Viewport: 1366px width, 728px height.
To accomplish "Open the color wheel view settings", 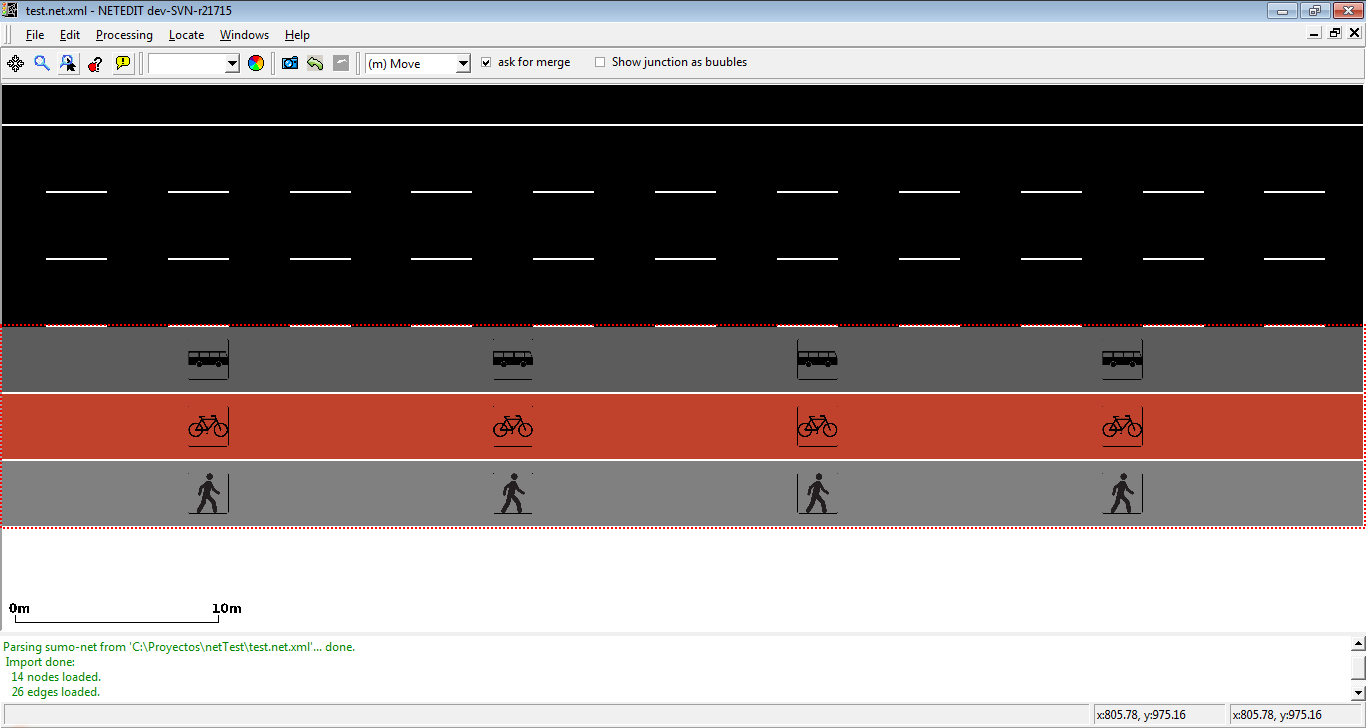I will (x=256, y=63).
